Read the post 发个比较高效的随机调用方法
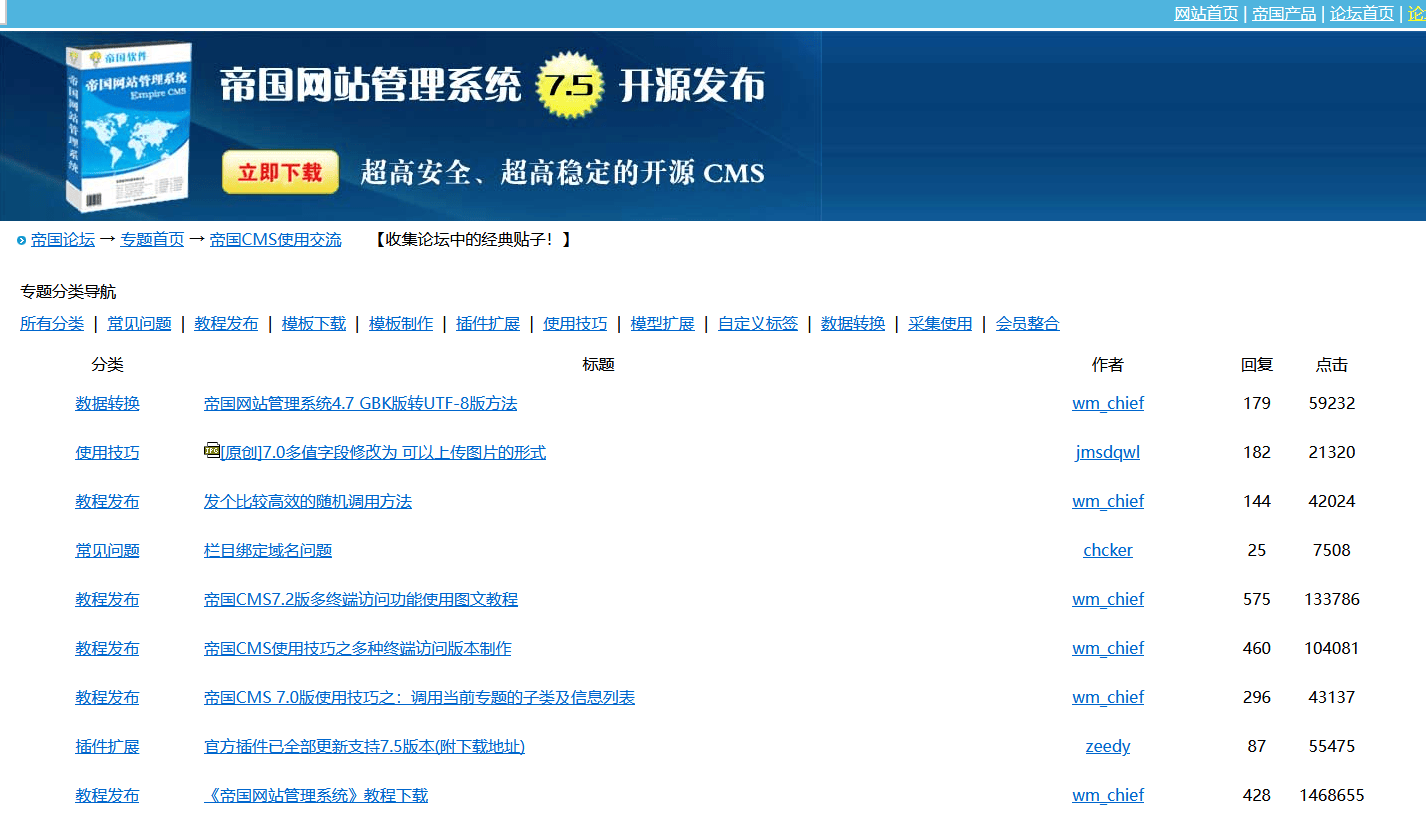The height and width of the screenshot is (823, 1426). pos(308,502)
